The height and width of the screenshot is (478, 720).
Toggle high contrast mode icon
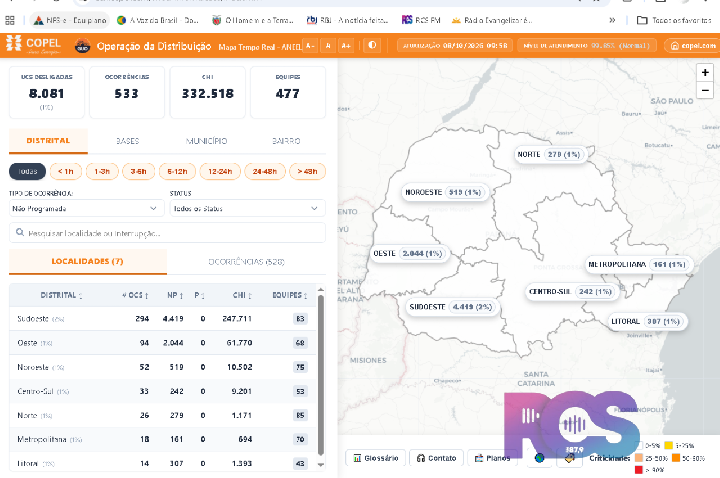(372, 45)
